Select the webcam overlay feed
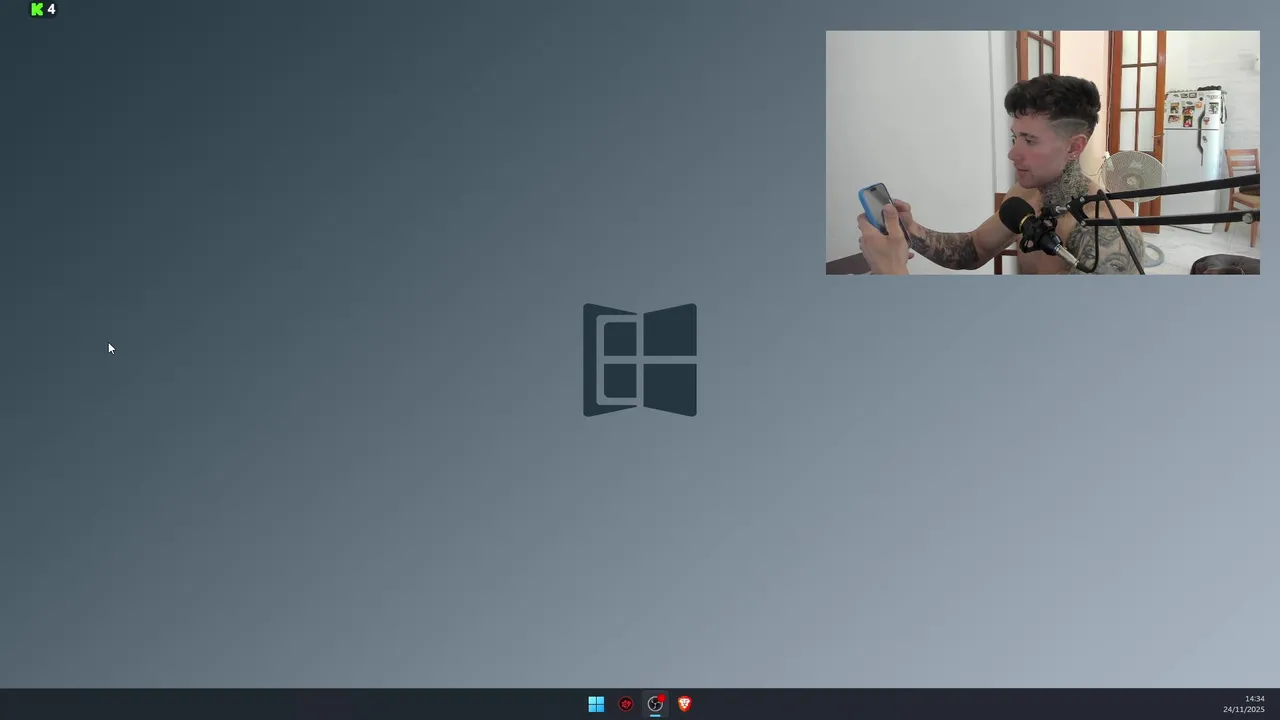This screenshot has height=720, width=1280. [x=1043, y=152]
